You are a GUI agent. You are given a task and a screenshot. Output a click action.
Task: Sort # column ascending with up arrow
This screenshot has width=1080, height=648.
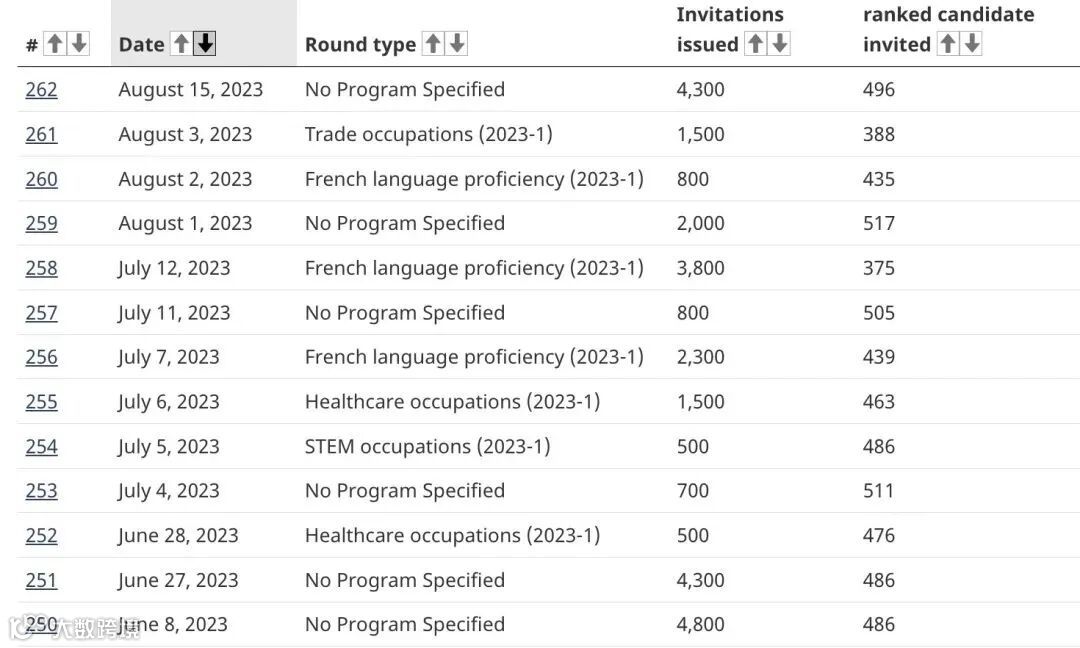click(x=55, y=44)
